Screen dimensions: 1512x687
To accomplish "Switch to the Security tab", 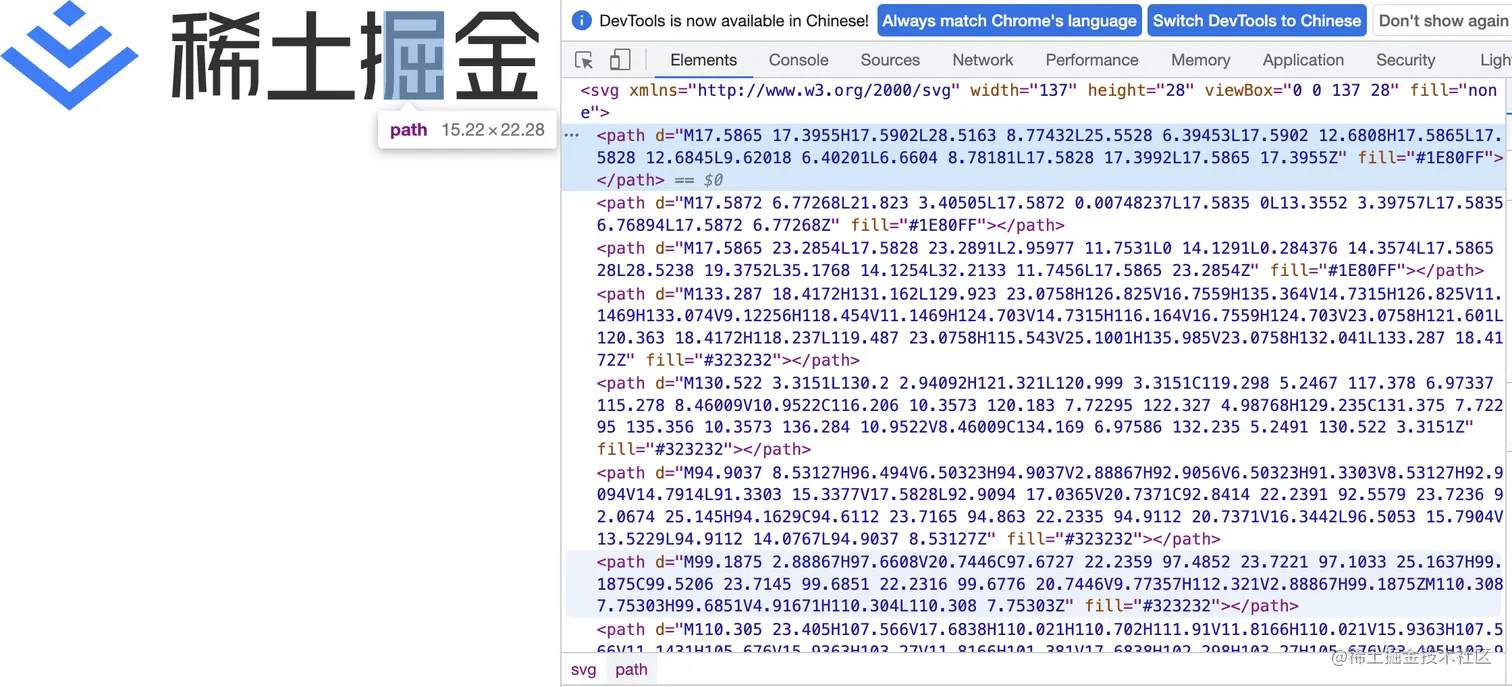I will 1405,60.
